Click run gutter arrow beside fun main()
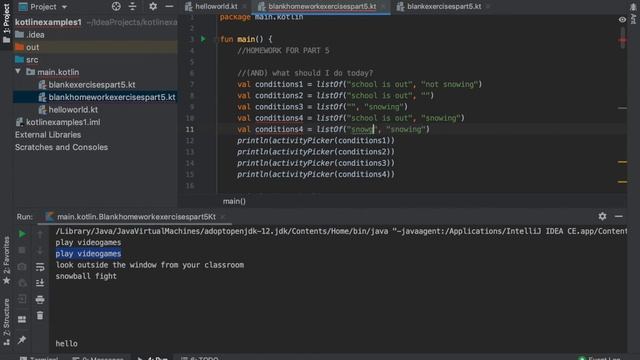 (203, 39)
